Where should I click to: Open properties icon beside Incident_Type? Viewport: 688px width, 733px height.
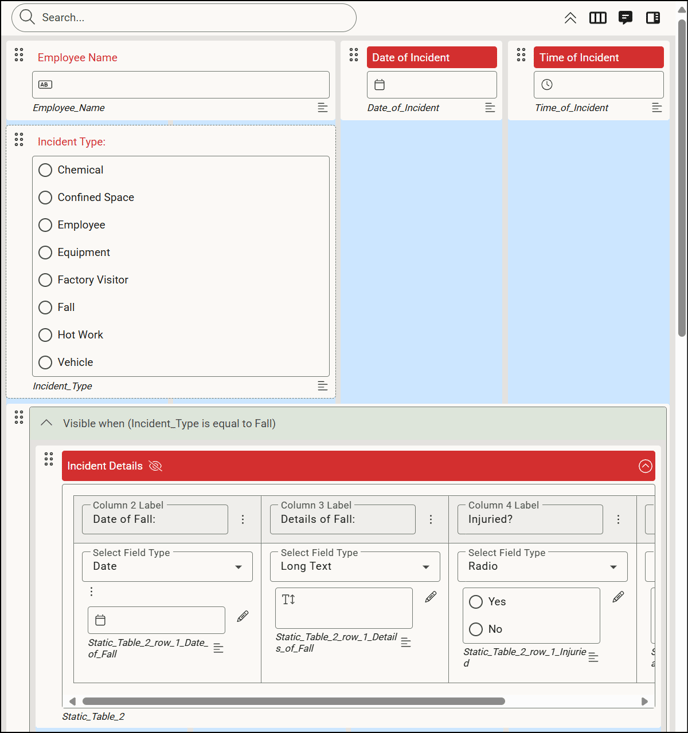pyautogui.click(x=322, y=386)
